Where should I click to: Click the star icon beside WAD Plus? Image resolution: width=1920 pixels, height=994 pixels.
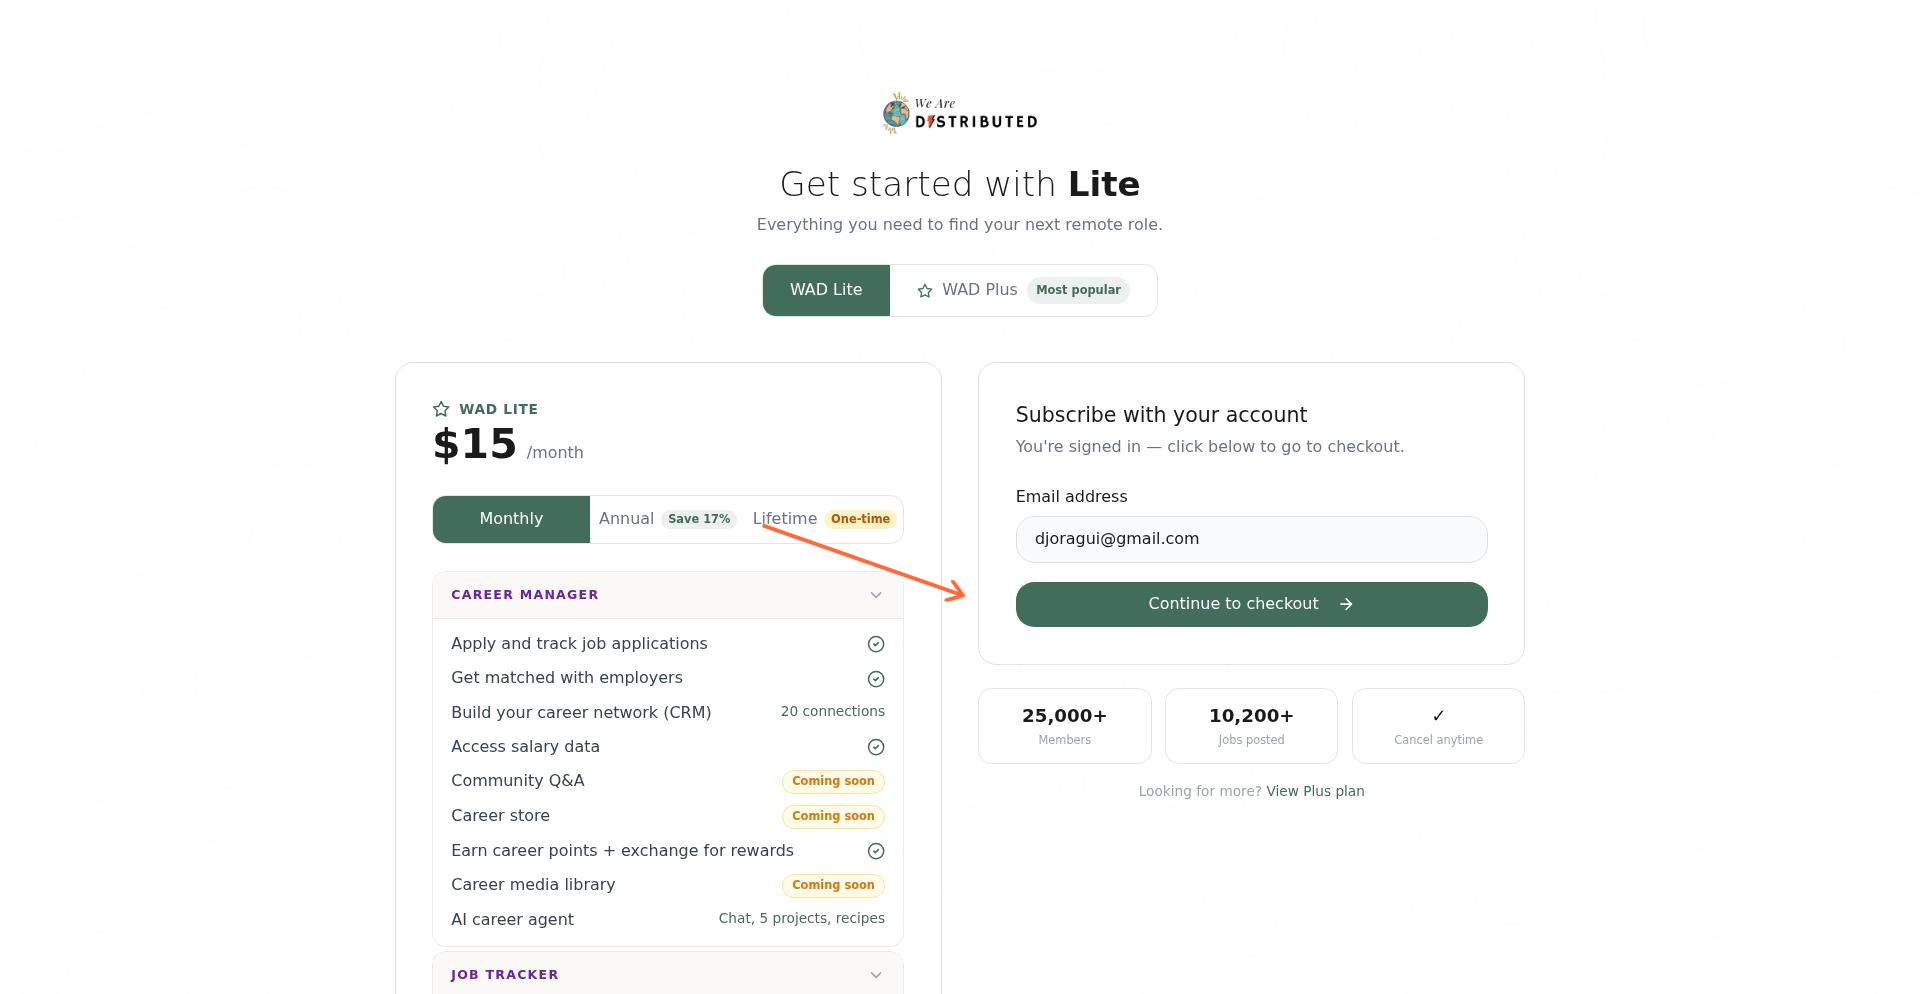[x=925, y=291]
